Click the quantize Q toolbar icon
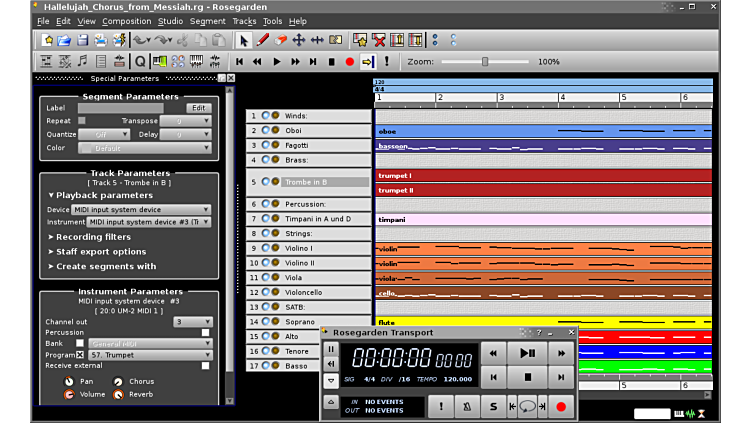This screenshot has width=752, height=423. 140,61
